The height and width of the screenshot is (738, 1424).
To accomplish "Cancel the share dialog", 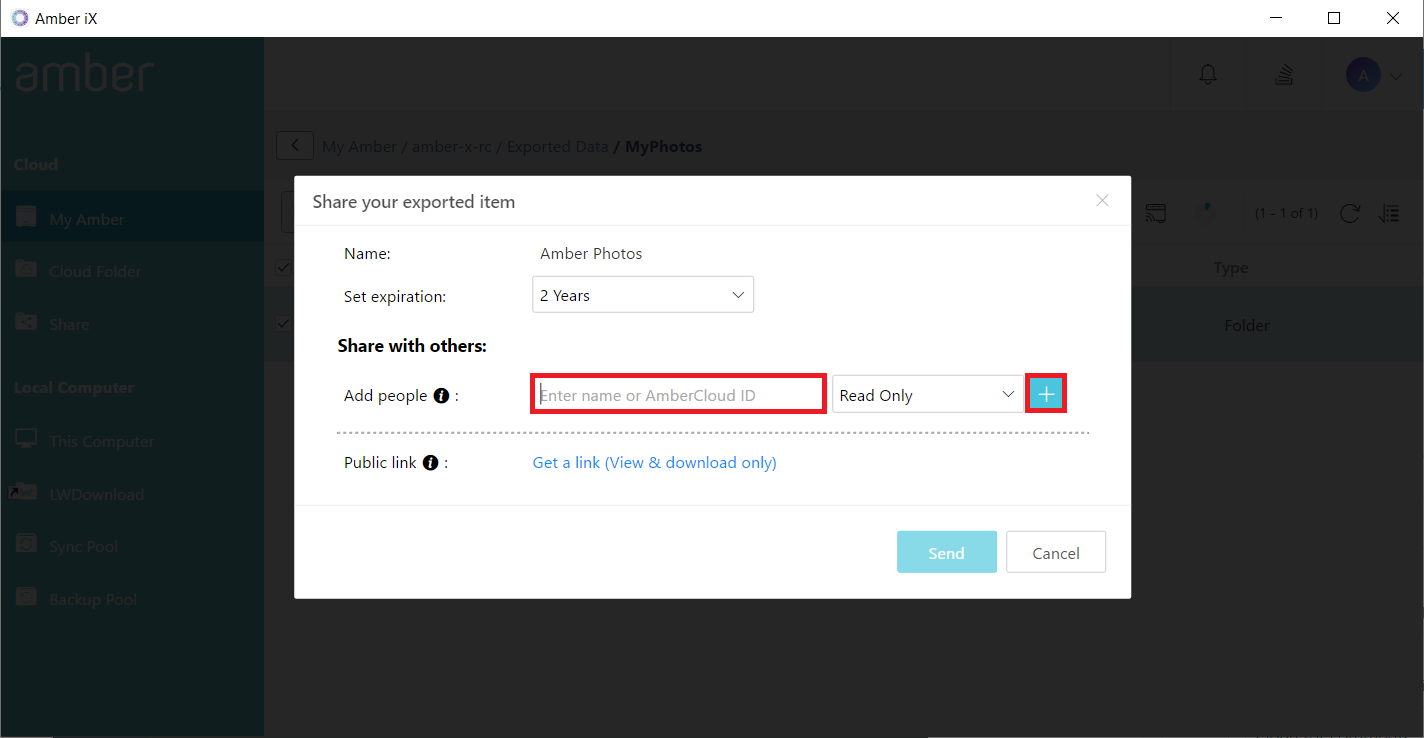I will point(1056,552).
